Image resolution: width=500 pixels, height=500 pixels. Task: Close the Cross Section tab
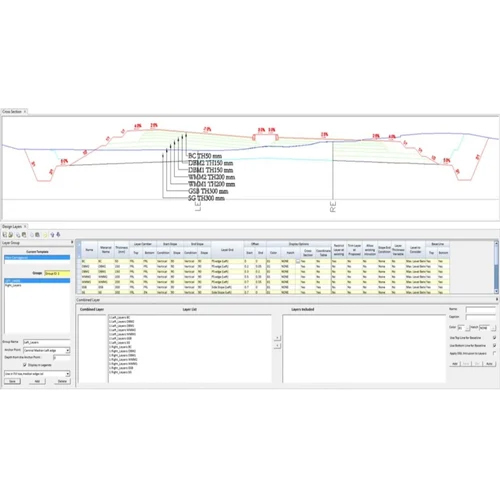(25, 112)
